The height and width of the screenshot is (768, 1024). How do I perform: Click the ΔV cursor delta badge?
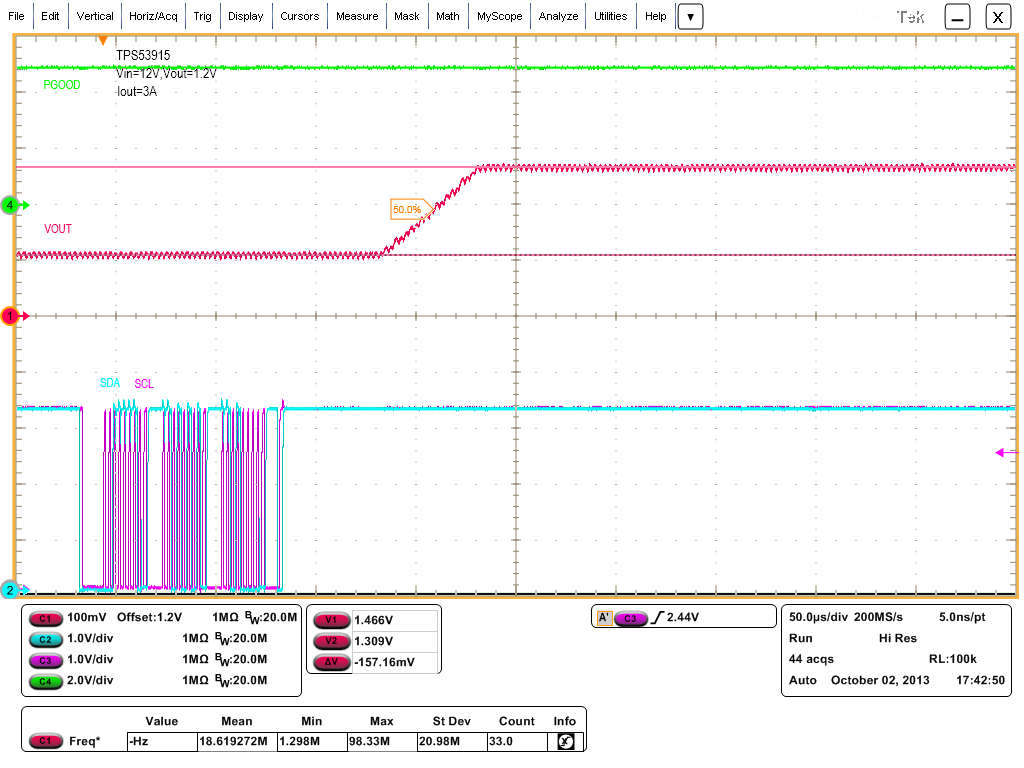[x=331, y=662]
